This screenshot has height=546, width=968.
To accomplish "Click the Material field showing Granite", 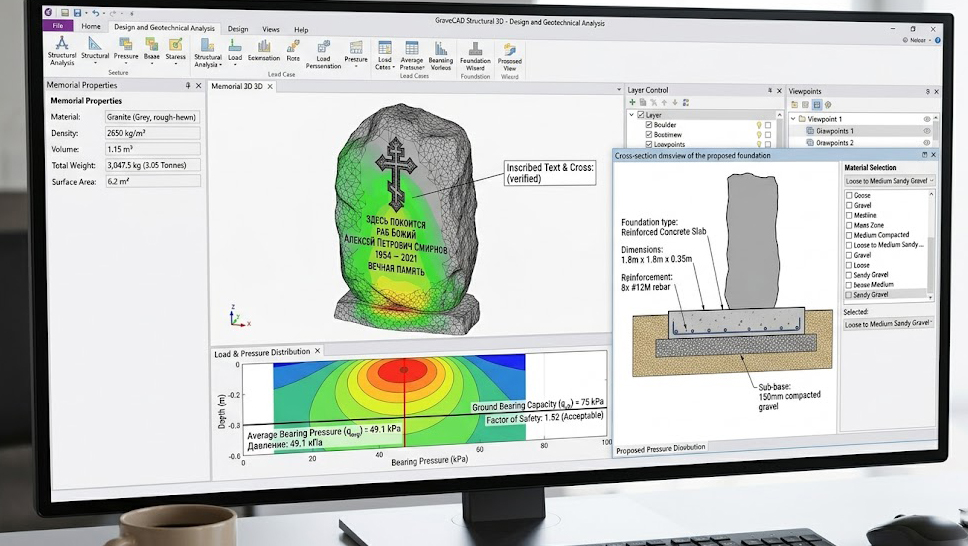I will (x=152, y=117).
